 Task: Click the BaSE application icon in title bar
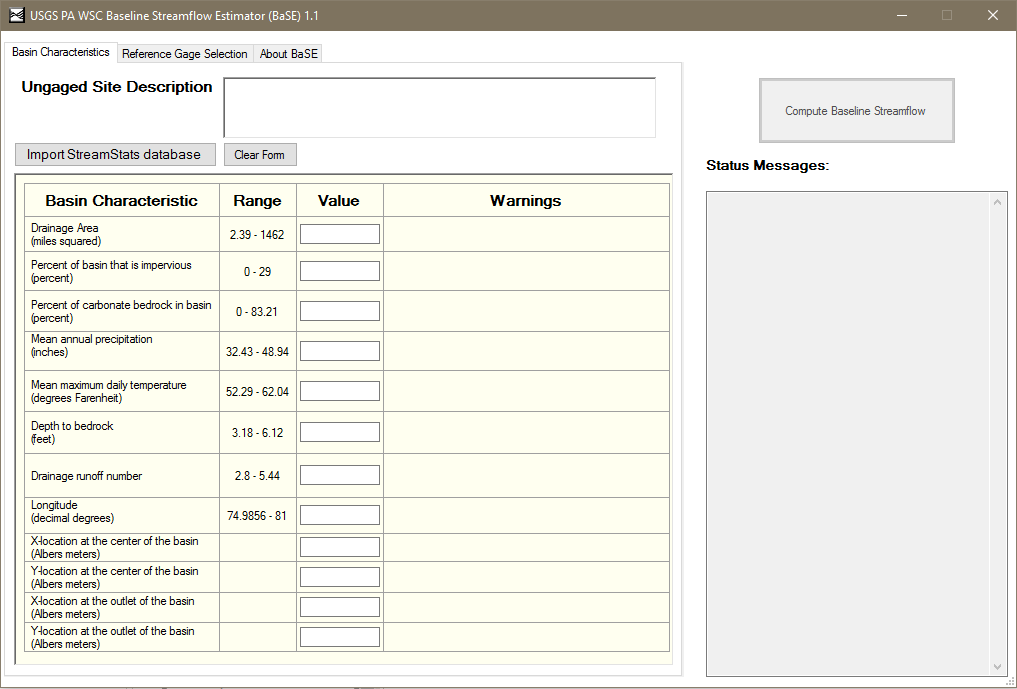pos(16,15)
